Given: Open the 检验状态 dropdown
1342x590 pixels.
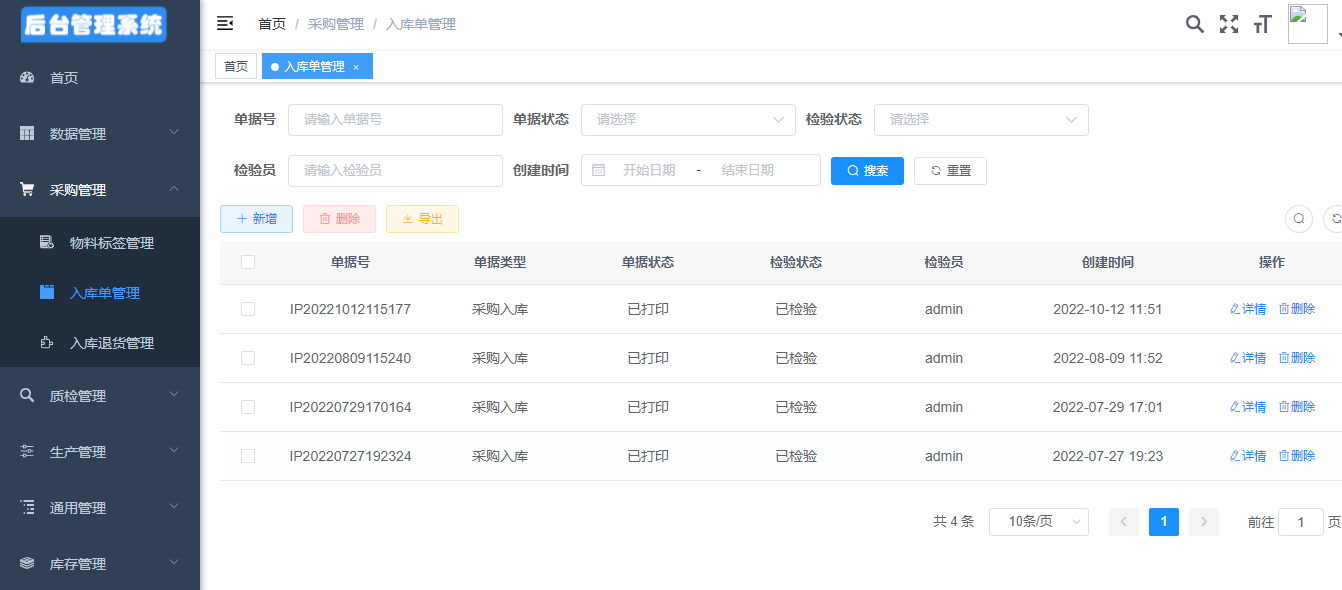Looking at the screenshot, I should point(981,119).
